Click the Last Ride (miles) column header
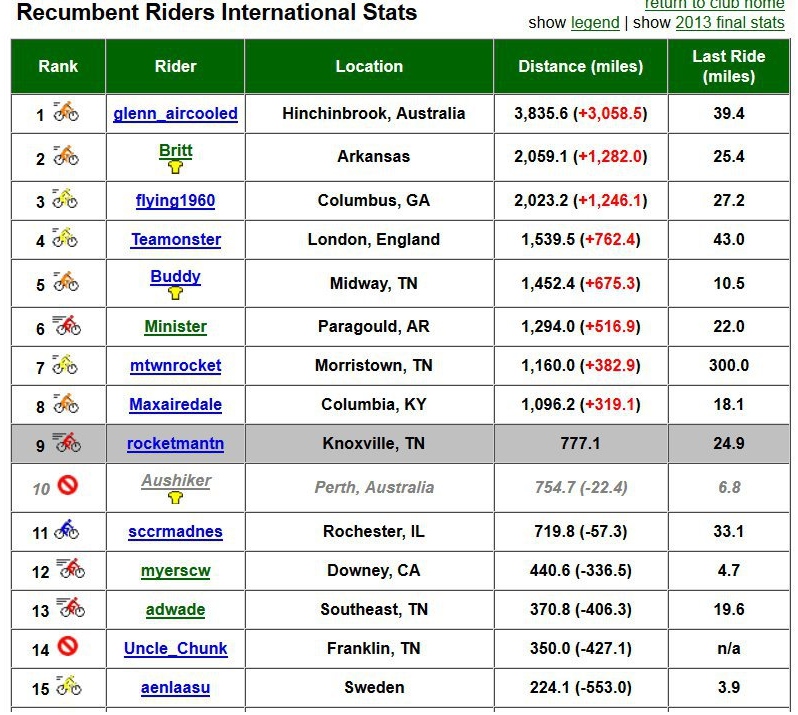The width and height of the screenshot is (798, 715). (x=728, y=66)
